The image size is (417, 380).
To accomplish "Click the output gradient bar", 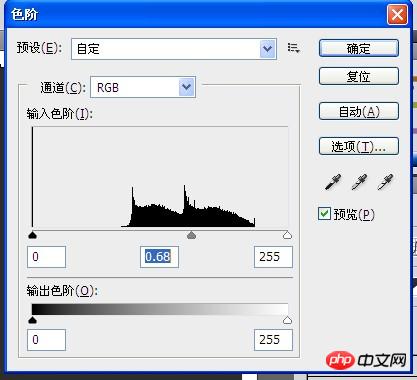I will 160,309.
